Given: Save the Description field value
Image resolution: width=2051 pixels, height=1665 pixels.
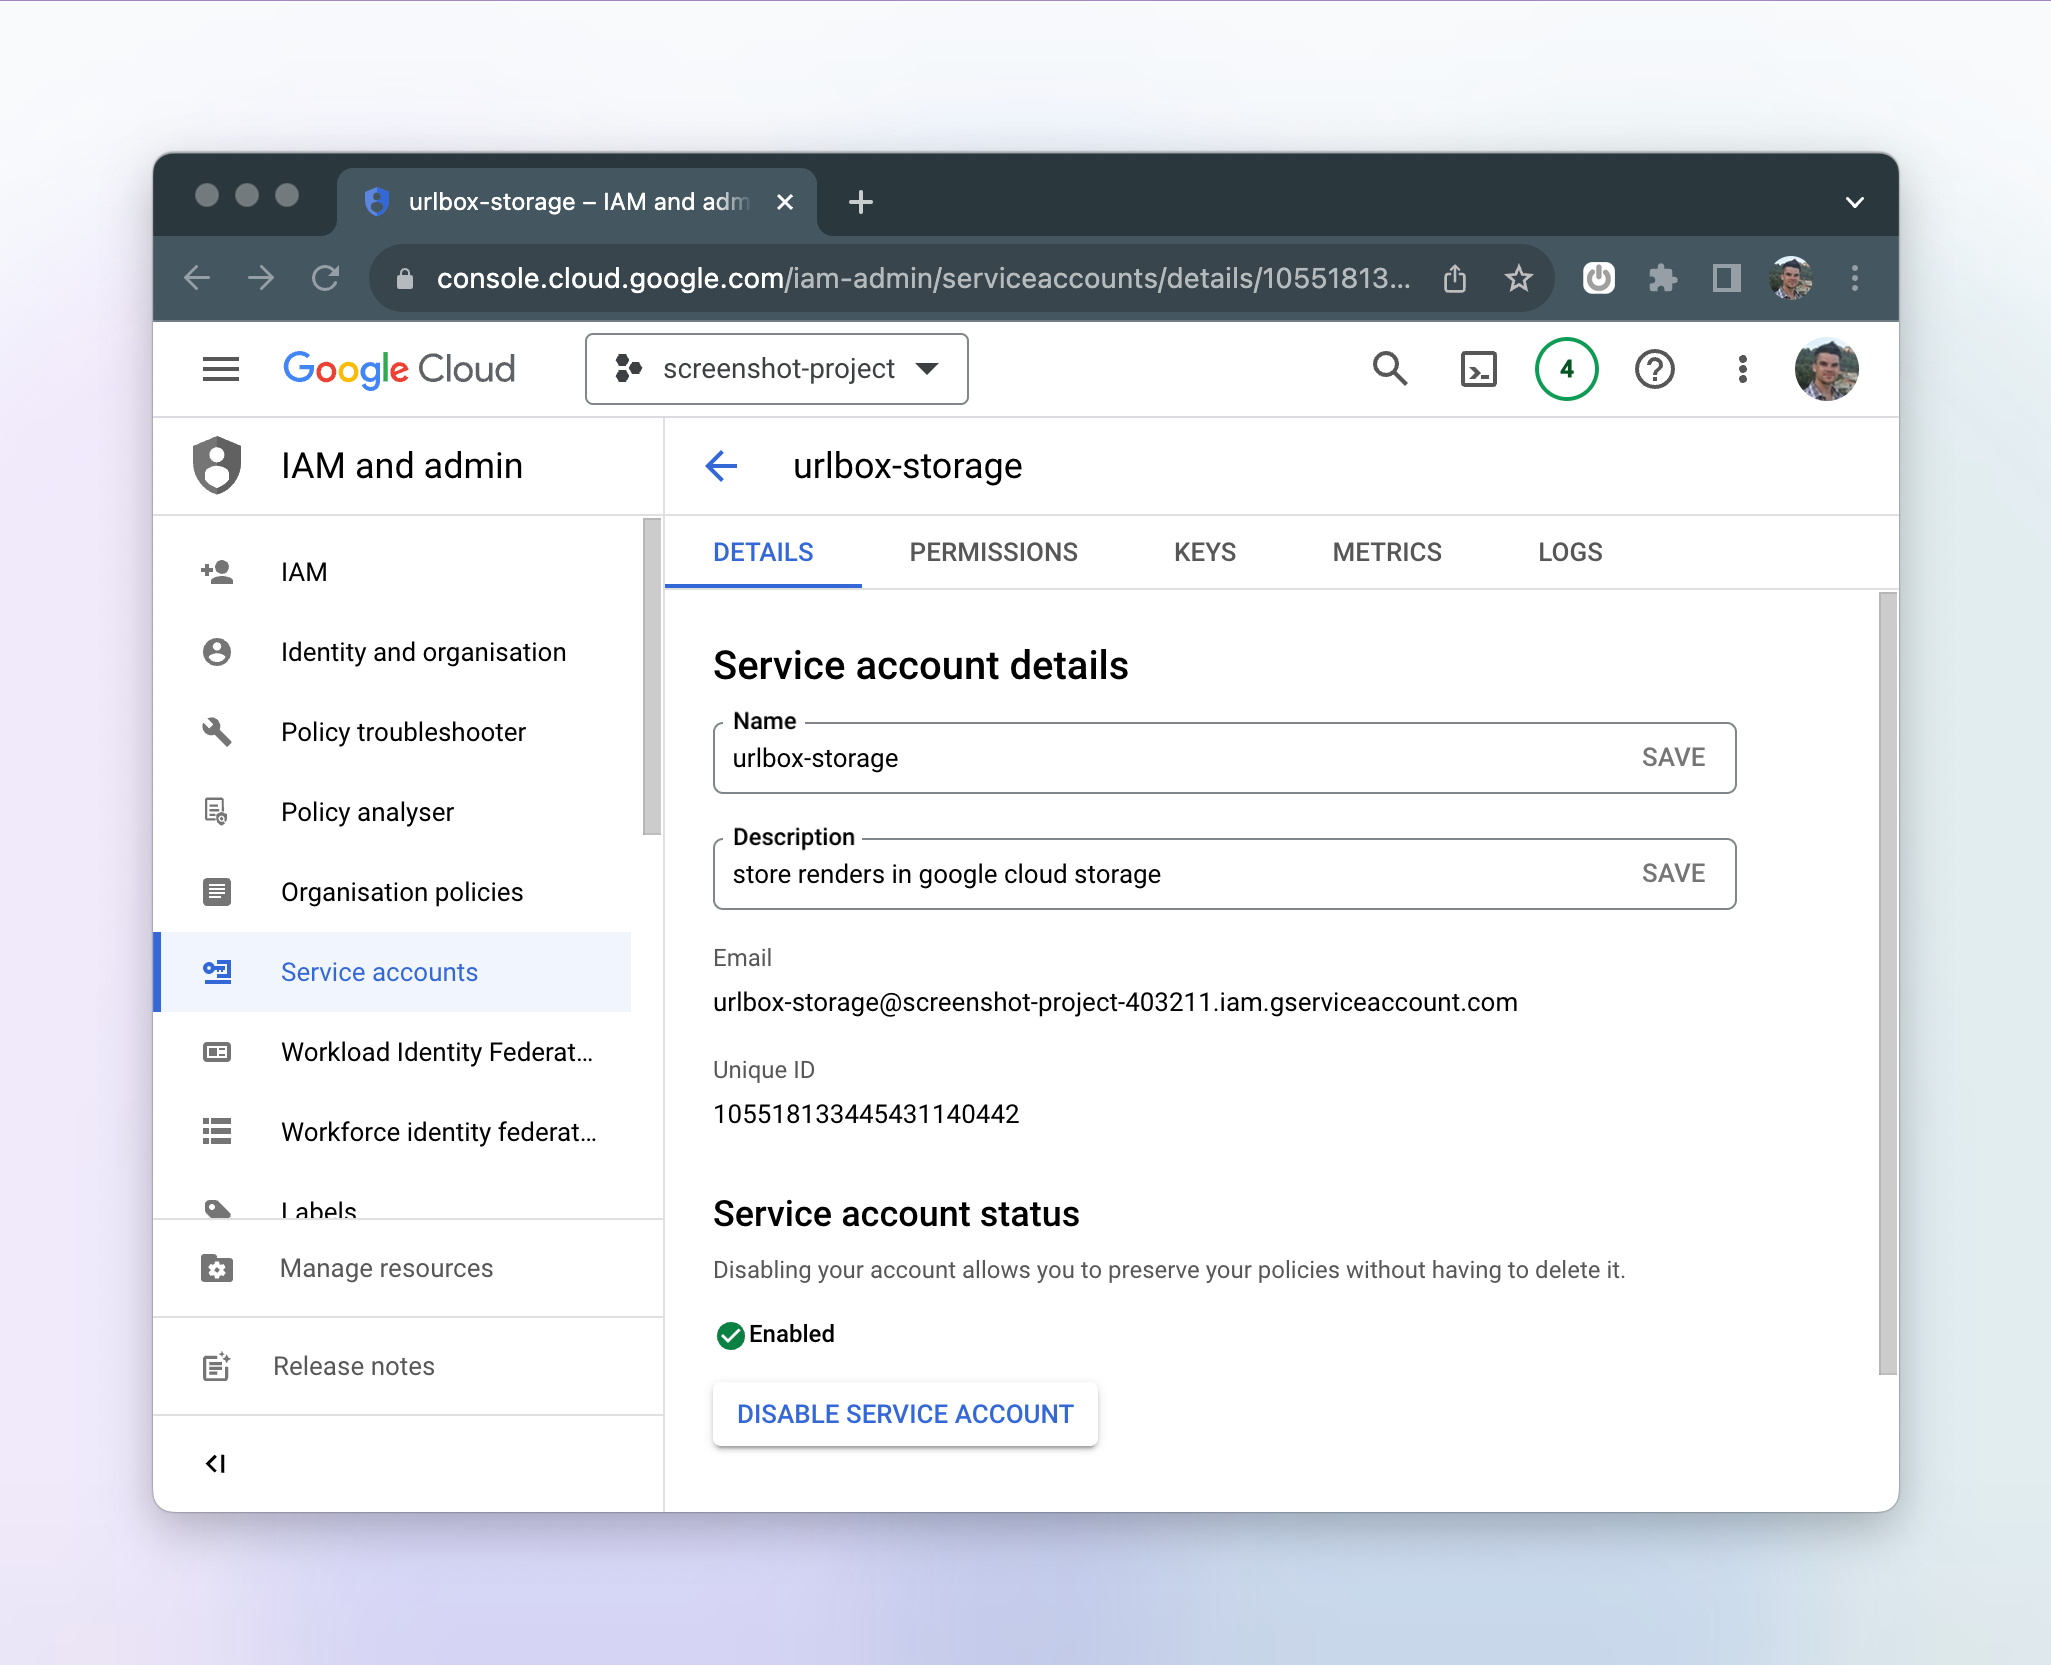Looking at the screenshot, I should (1673, 873).
